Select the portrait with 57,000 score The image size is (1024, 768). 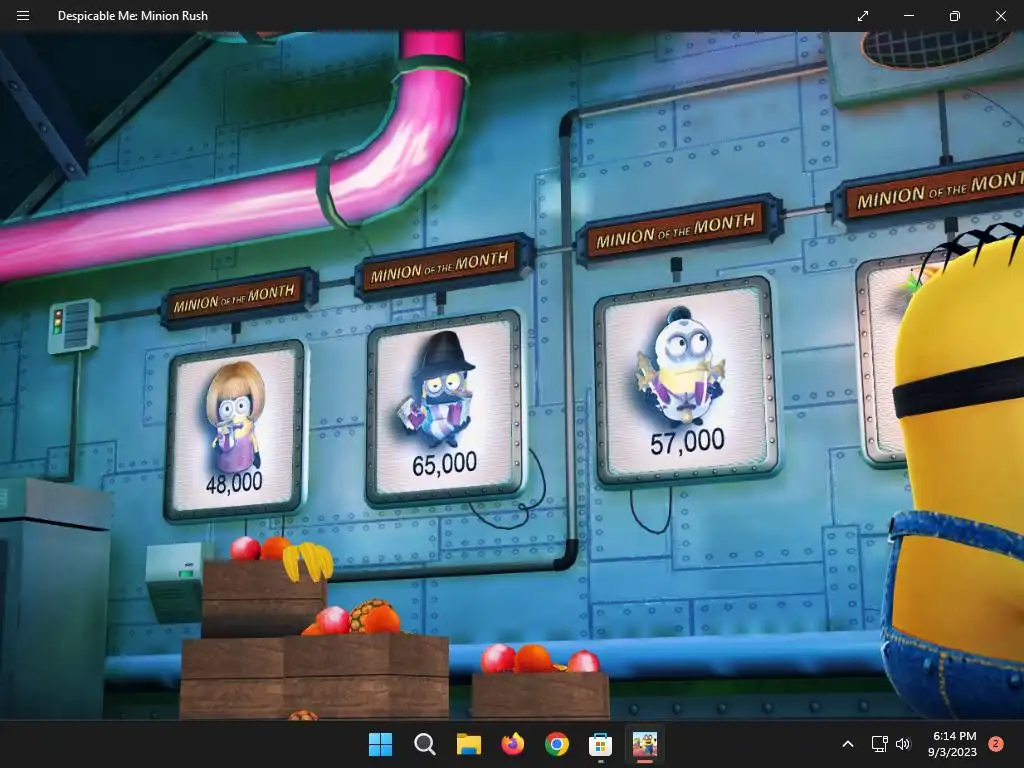686,382
